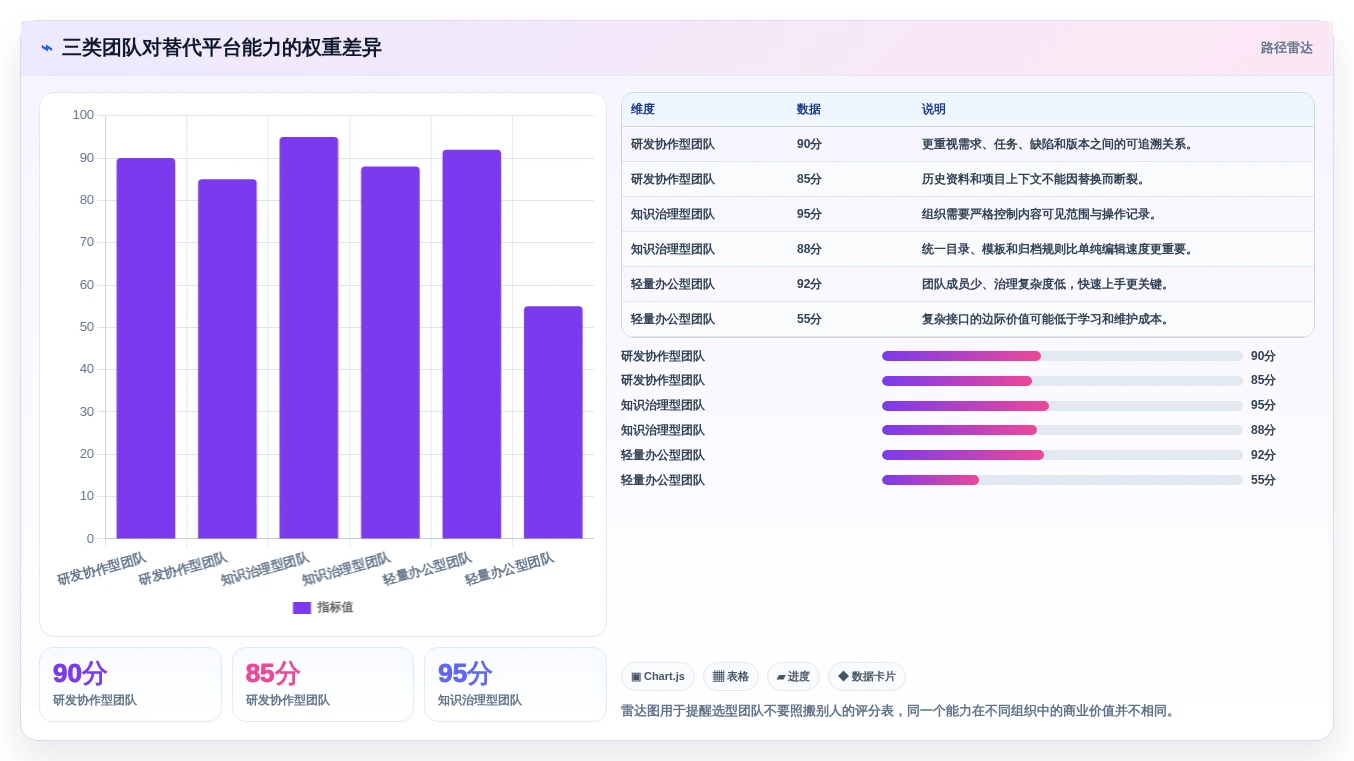Toggle the 指标值 legend swatch
The image size is (1354, 761).
point(301,608)
